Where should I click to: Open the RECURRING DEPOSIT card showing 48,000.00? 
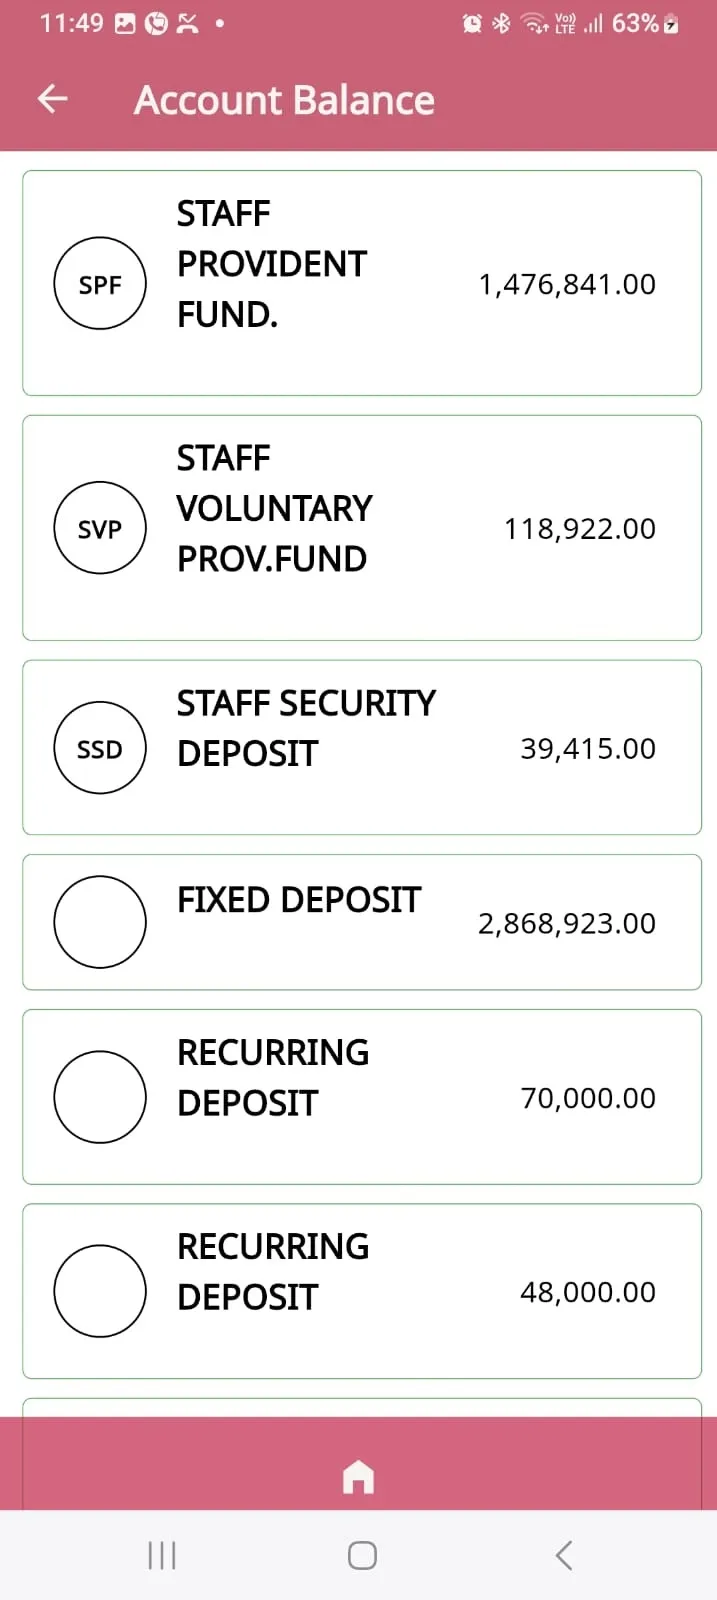coord(361,1291)
